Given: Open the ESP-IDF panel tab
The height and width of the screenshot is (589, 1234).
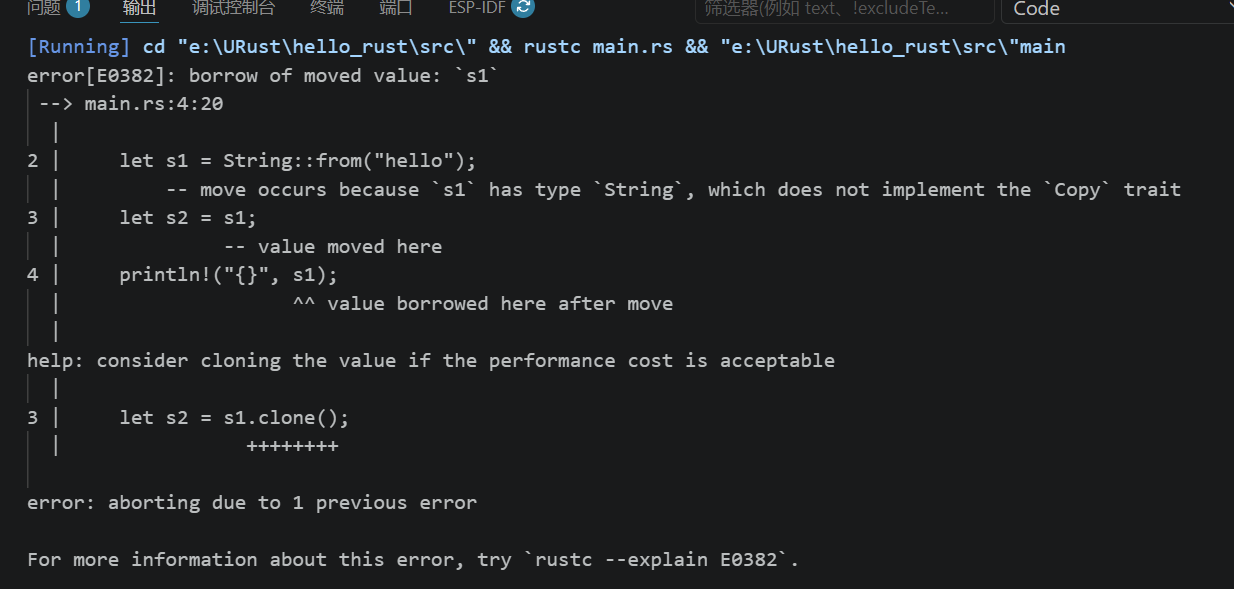Looking at the screenshot, I should 478,8.
